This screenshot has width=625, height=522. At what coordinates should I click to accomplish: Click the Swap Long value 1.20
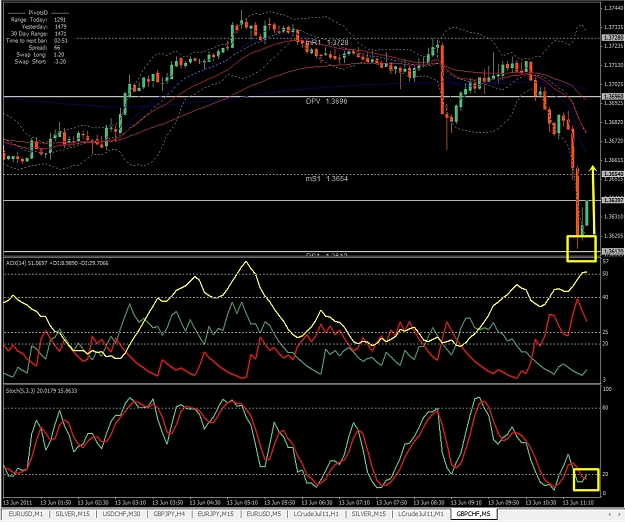pos(59,55)
